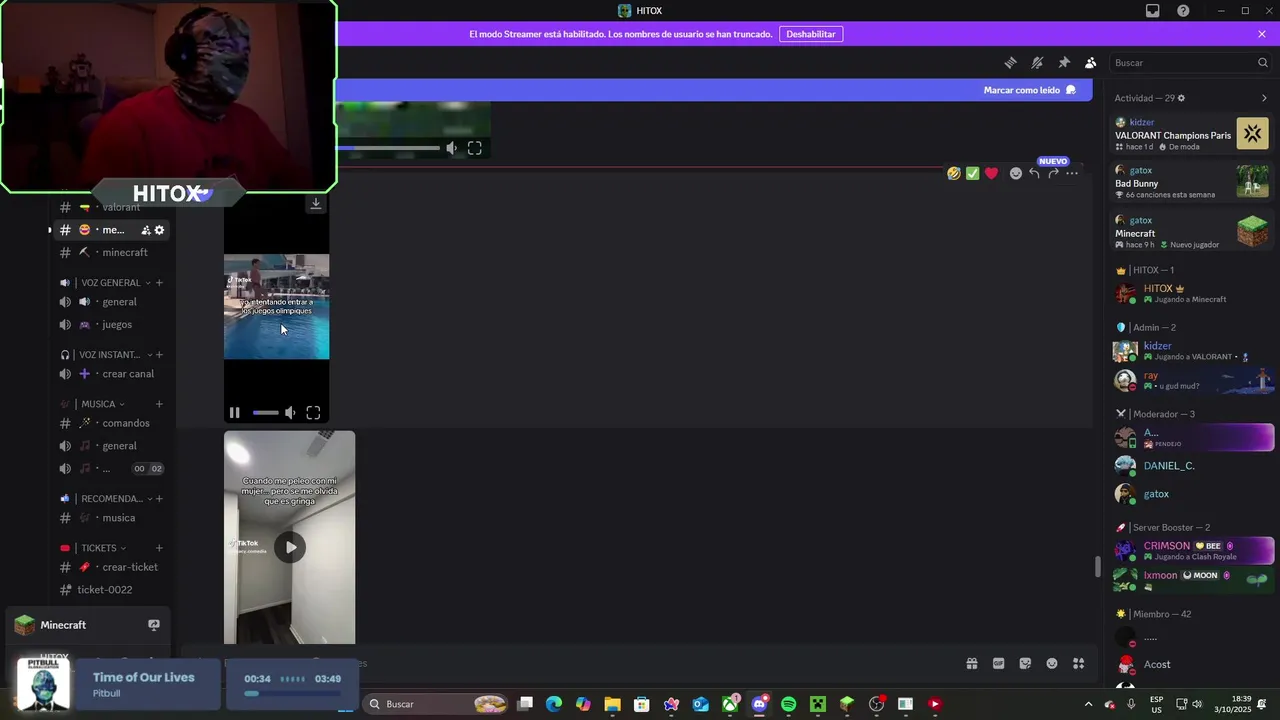Add channel to TICKETS category
This screenshot has height=720, width=1280.
pyautogui.click(x=159, y=548)
